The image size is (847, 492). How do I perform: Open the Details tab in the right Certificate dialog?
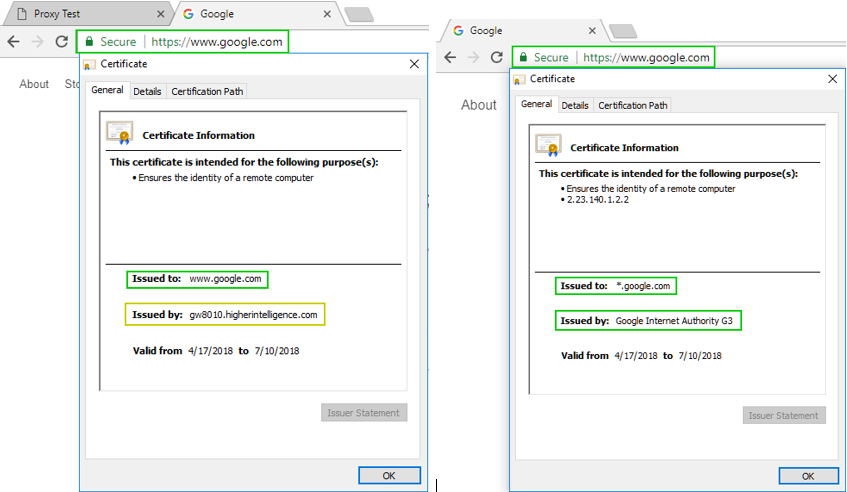tap(575, 105)
